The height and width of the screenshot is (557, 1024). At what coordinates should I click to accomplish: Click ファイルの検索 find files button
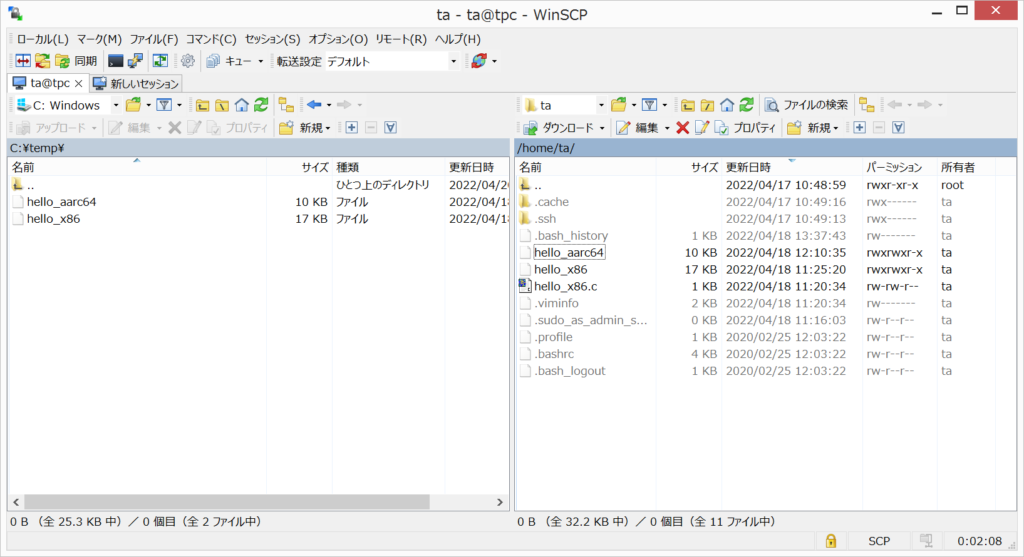coord(807,105)
